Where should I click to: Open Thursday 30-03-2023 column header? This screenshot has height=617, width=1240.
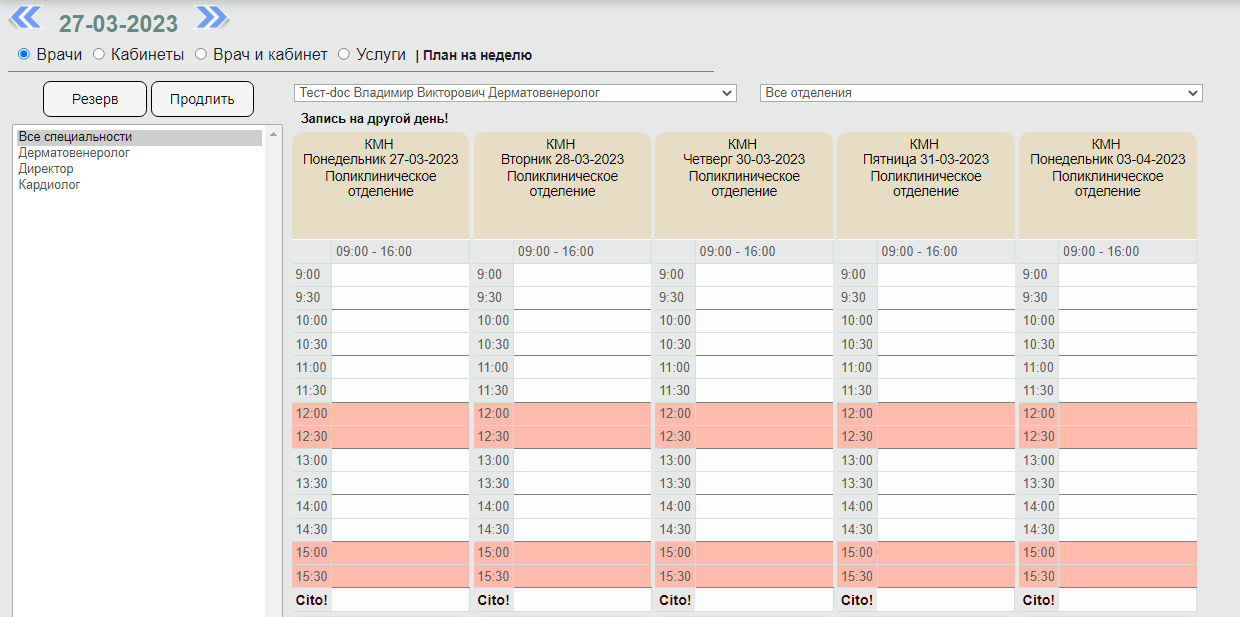point(744,168)
